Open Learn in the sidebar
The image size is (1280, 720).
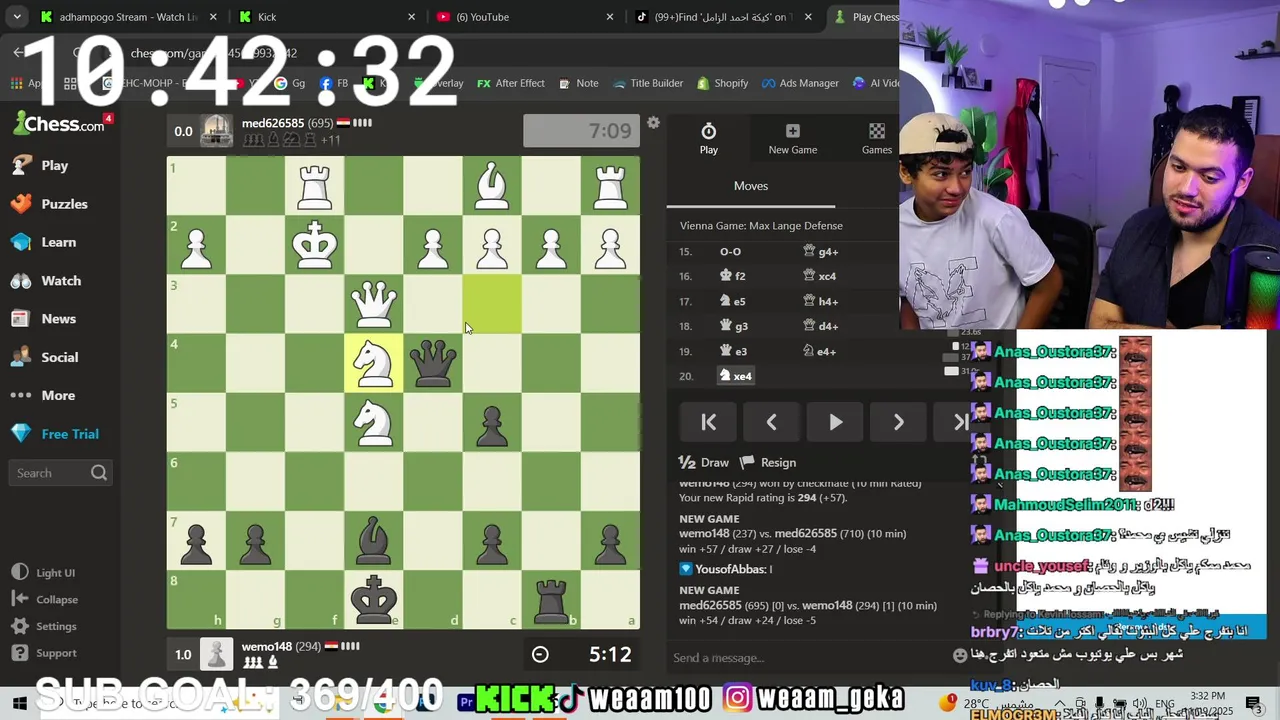(x=44, y=242)
